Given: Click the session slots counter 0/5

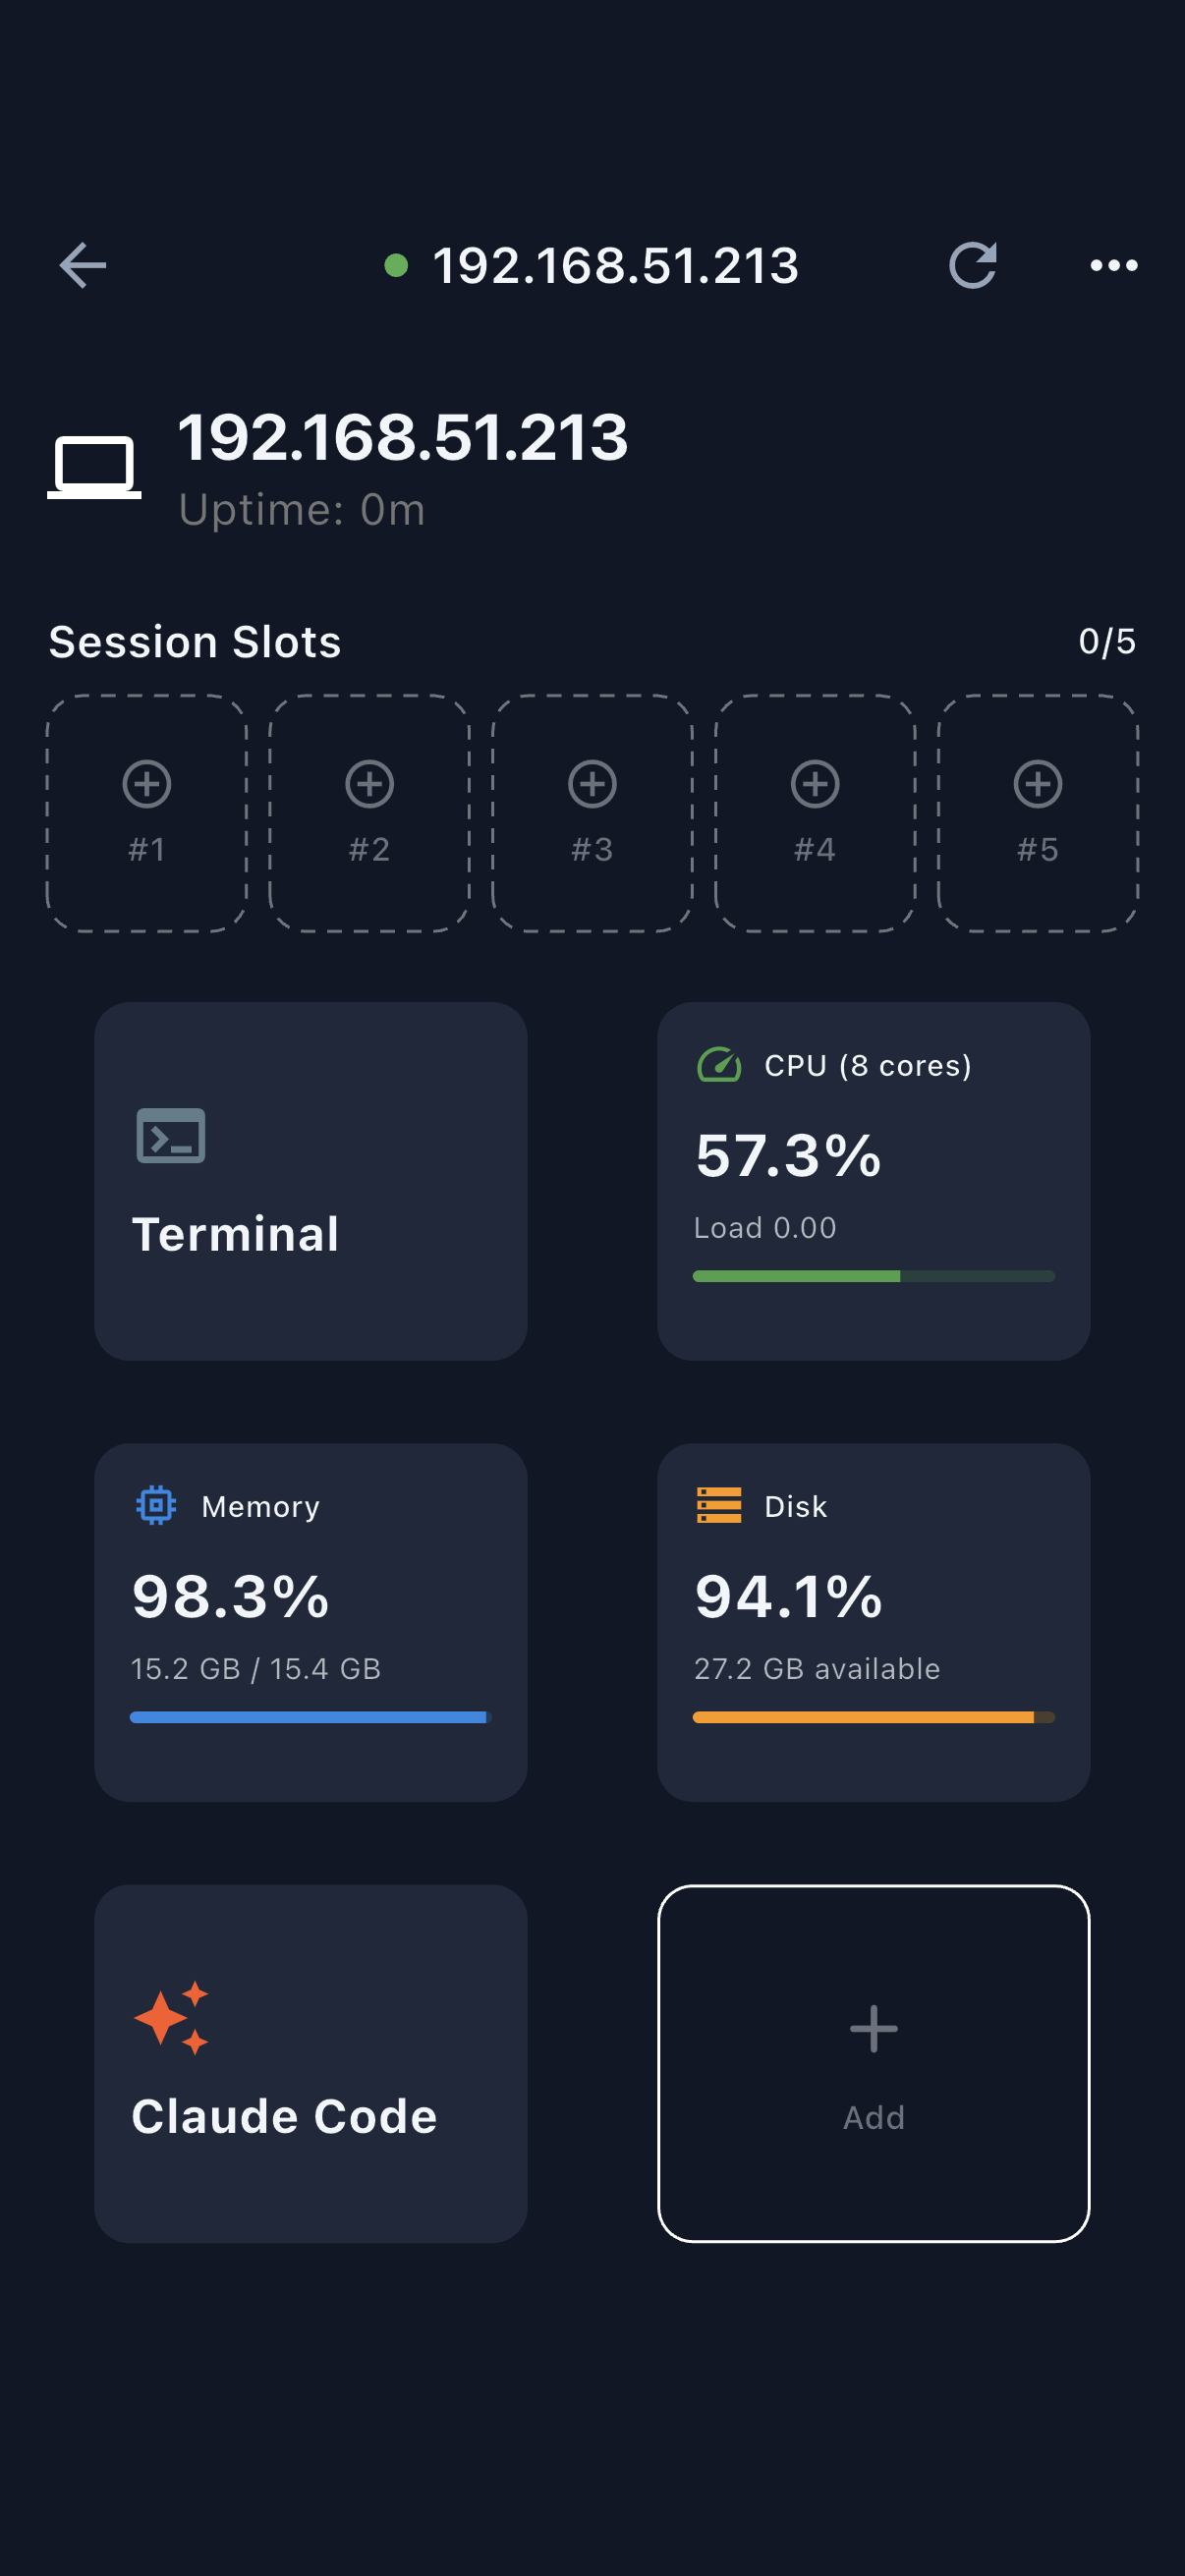Looking at the screenshot, I should [1107, 641].
